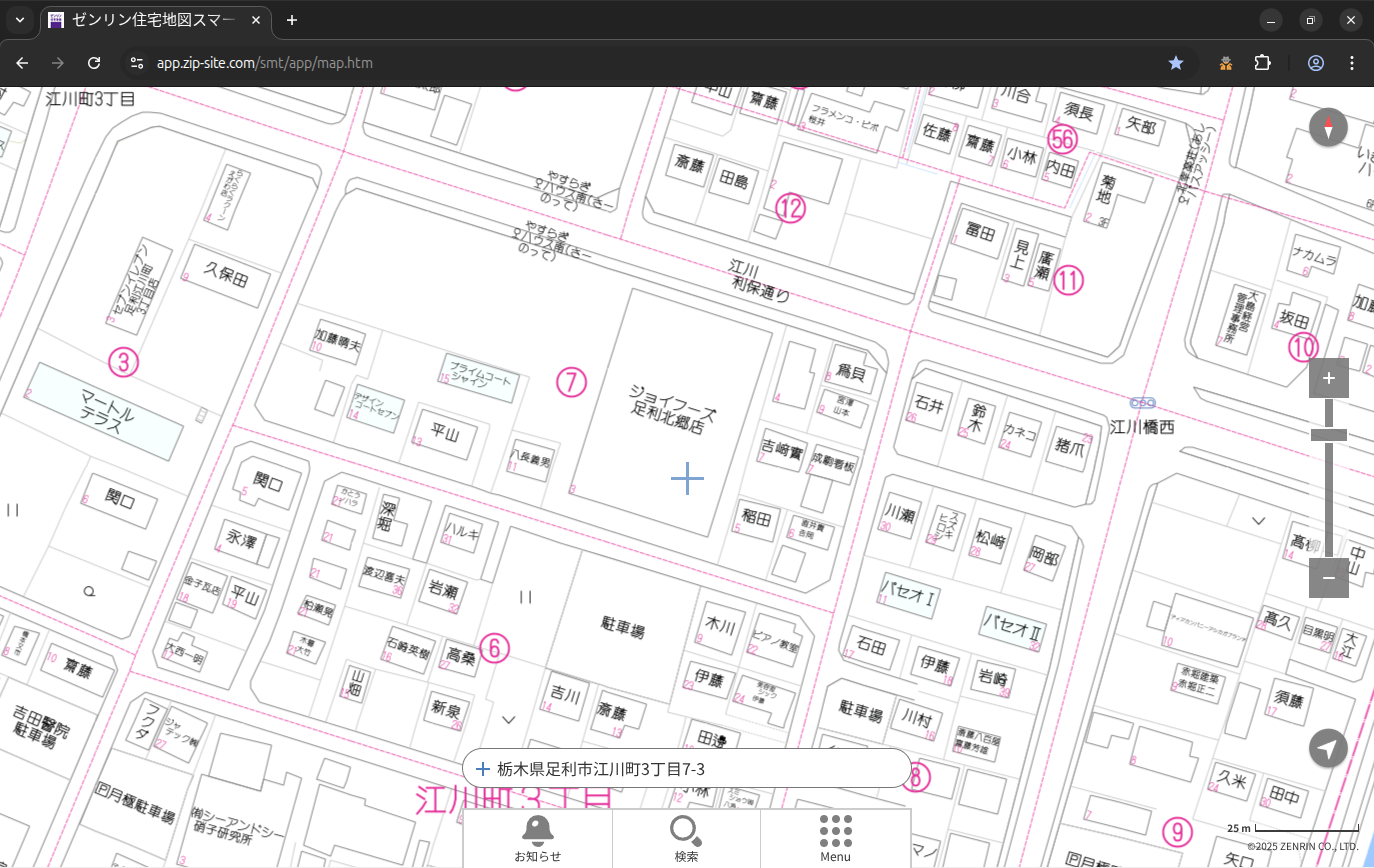Image resolution: width=1374 pixels, height=868 pixels.
Task: Open the Chrome three-dot menu
Action: pos(1353,63)
